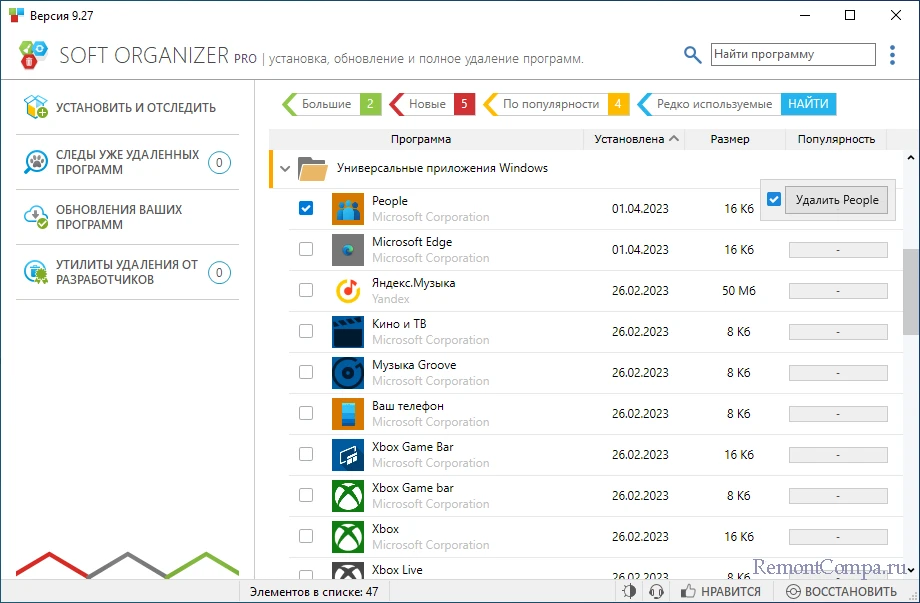Click the Программа column header
Viewport: 920px width, 603px height.
[x=421, y=139]
